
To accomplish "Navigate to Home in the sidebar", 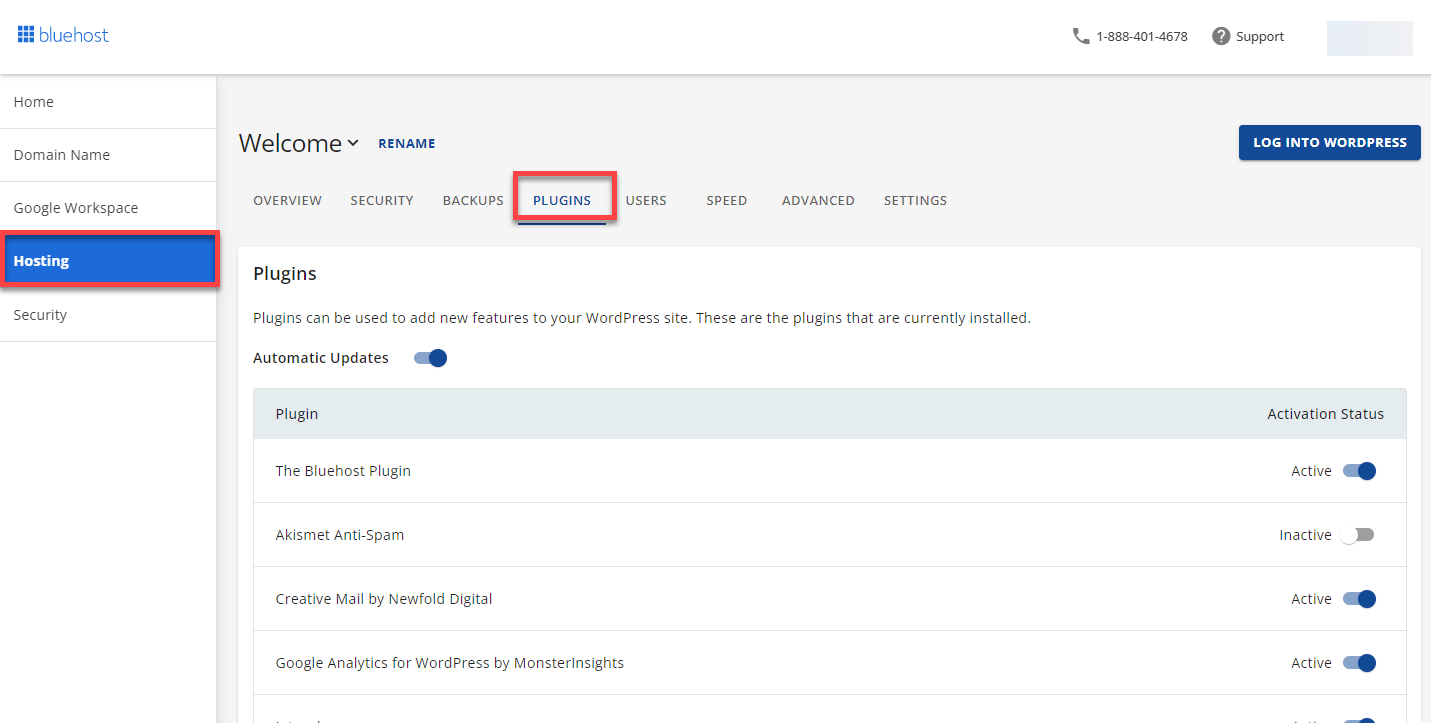I will 33,101.
